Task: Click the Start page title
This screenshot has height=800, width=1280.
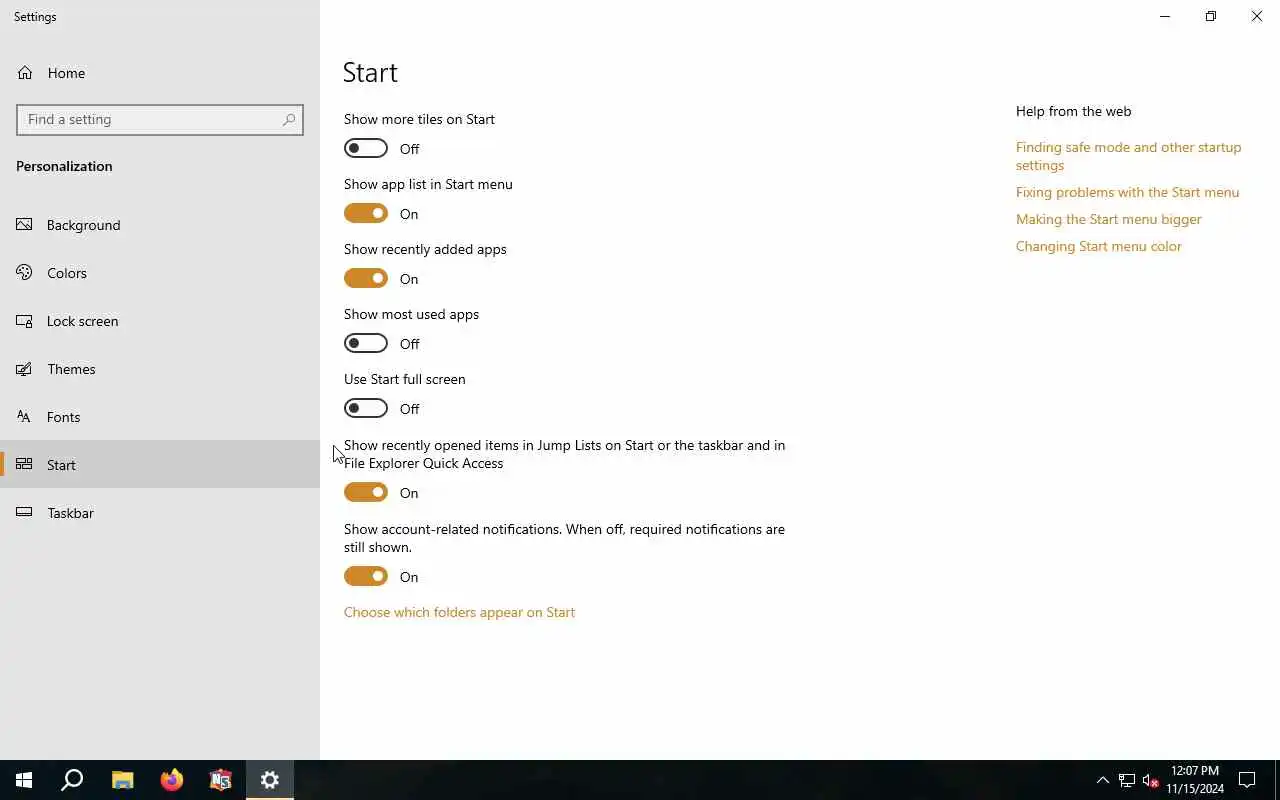Action: [370, 72]
